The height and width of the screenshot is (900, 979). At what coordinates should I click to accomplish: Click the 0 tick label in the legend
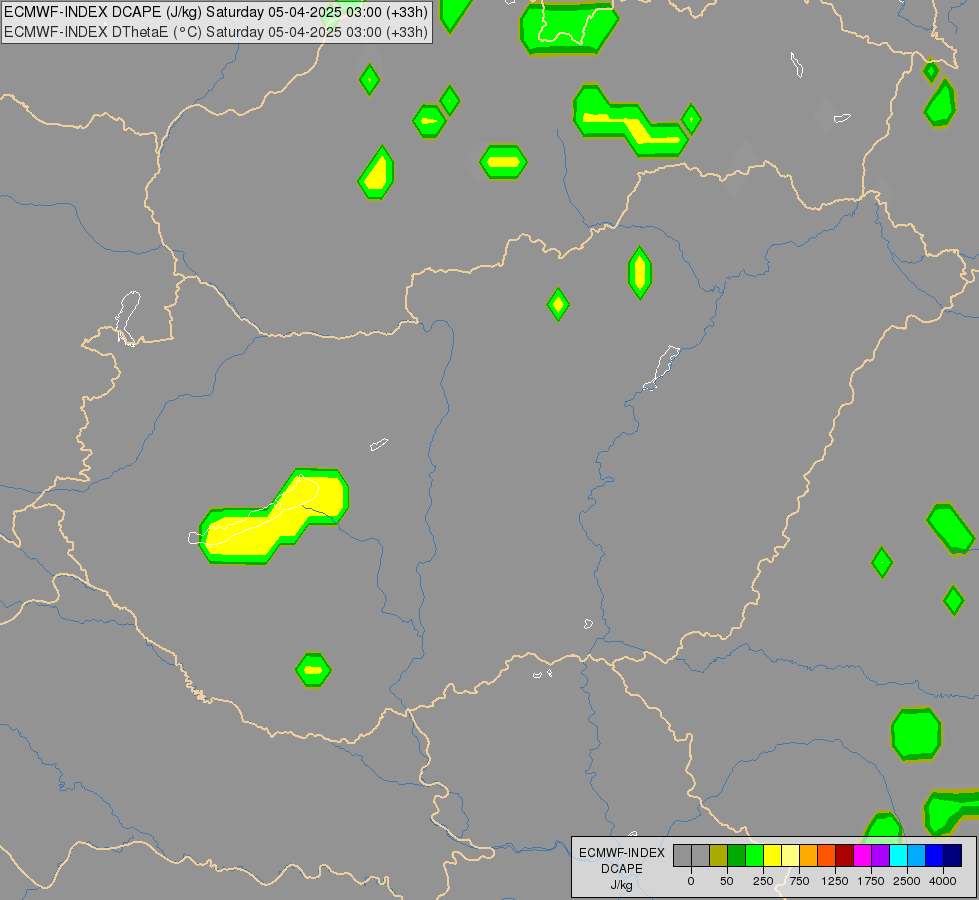pos(691,881)
